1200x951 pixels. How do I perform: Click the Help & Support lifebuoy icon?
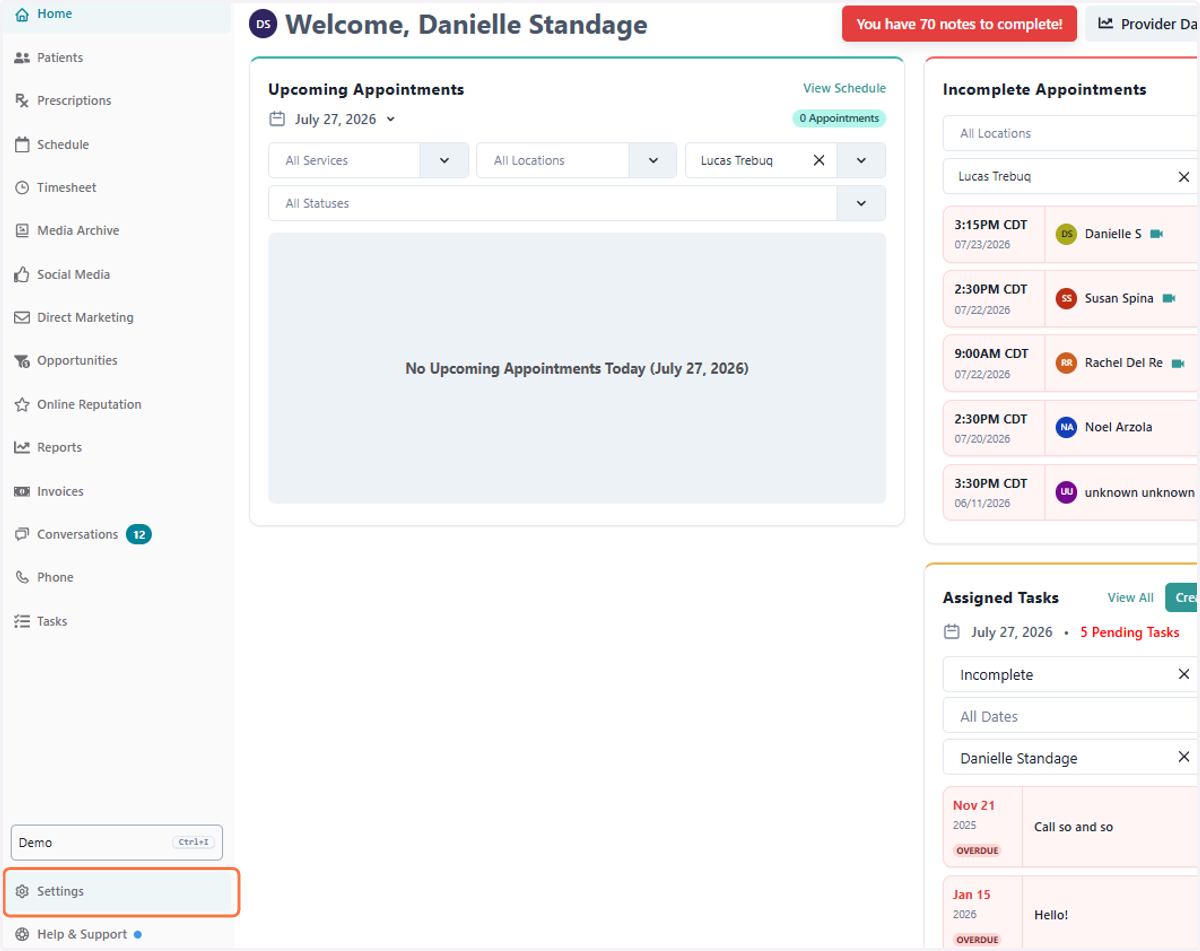coord(22,935)
